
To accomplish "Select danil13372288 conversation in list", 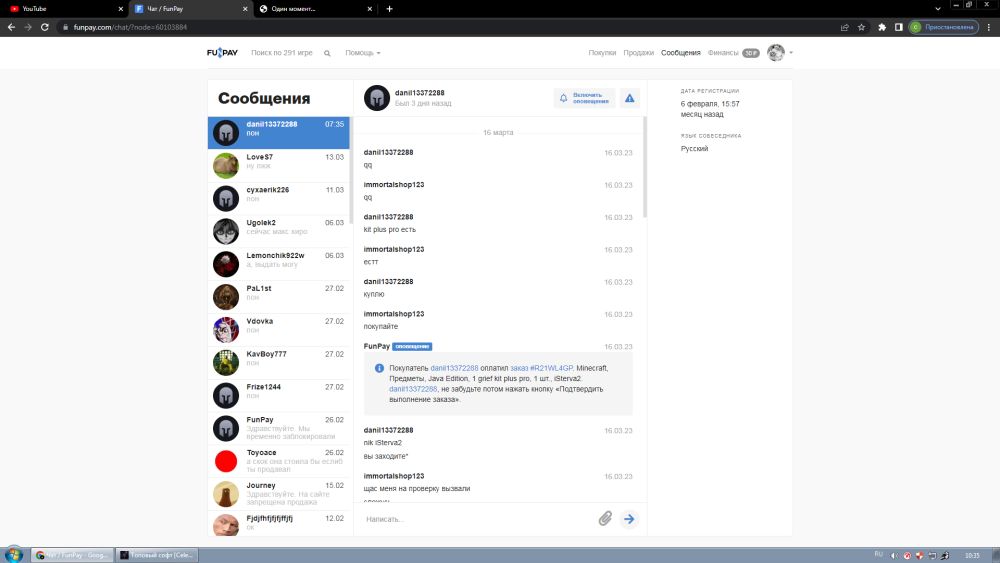I will [x=279, y=133].
